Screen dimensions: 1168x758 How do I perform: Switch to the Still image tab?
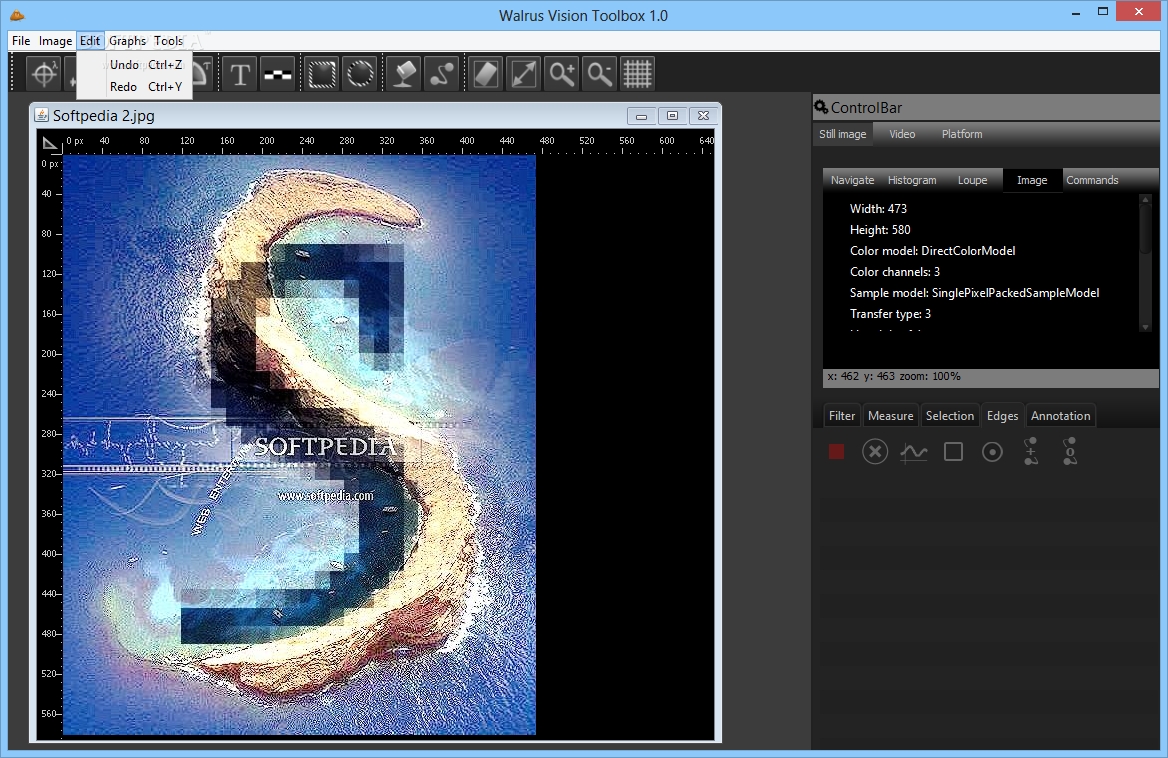pyautogui.click(x=842, y=134)
